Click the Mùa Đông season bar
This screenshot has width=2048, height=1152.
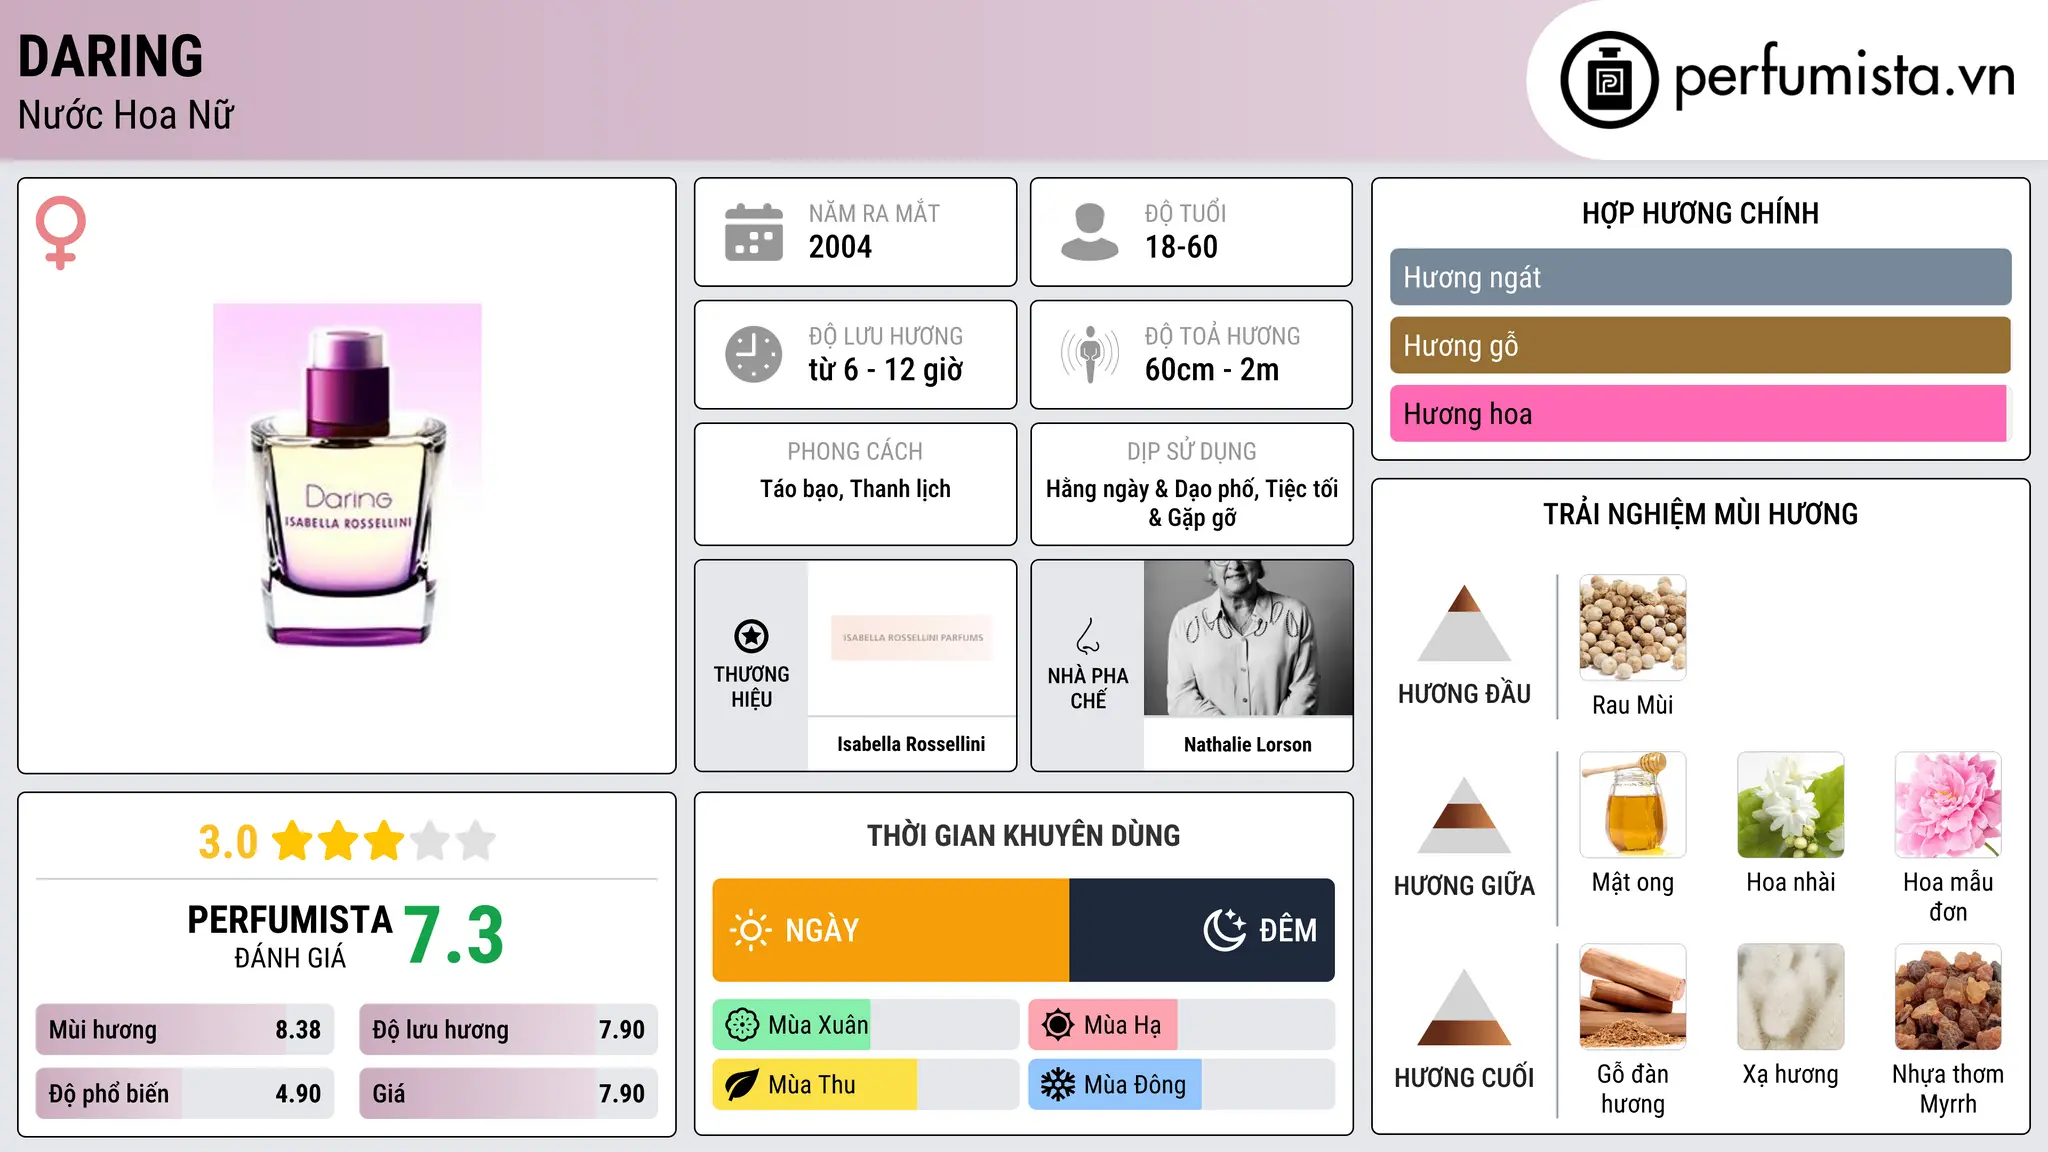click(x=1181, y=1085)
